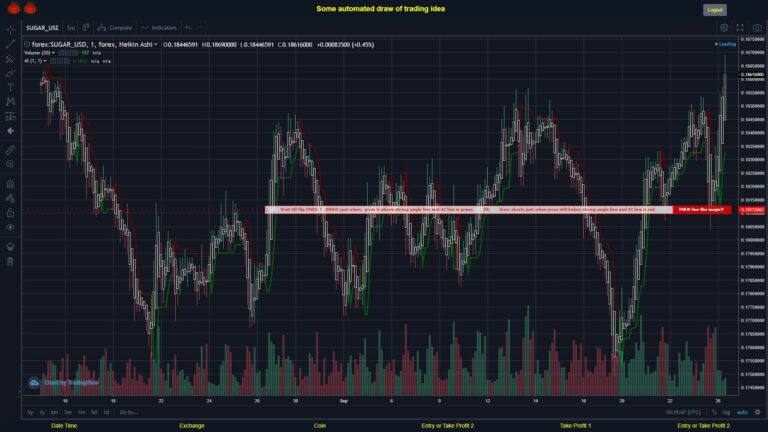
Task: Open the 1m interval dropdown
Action: pyautogui.click(x=71, y=28)
